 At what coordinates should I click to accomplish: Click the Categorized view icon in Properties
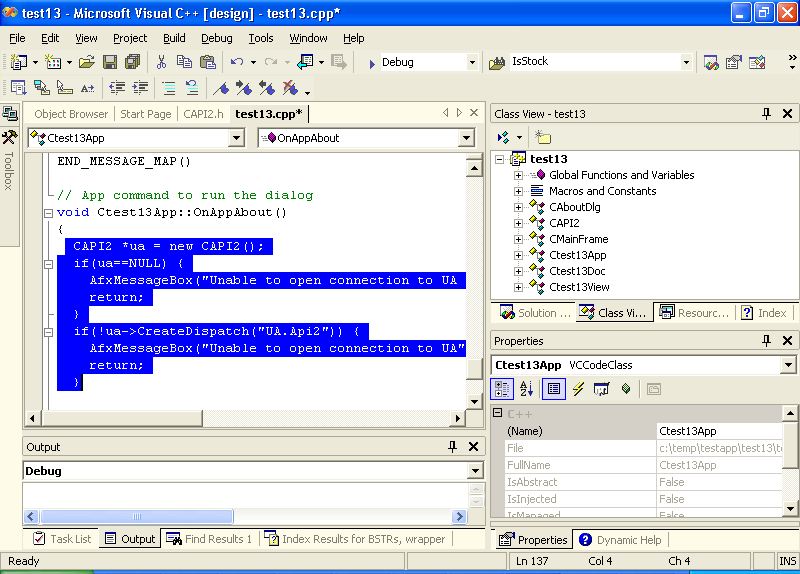pos(502,389)
